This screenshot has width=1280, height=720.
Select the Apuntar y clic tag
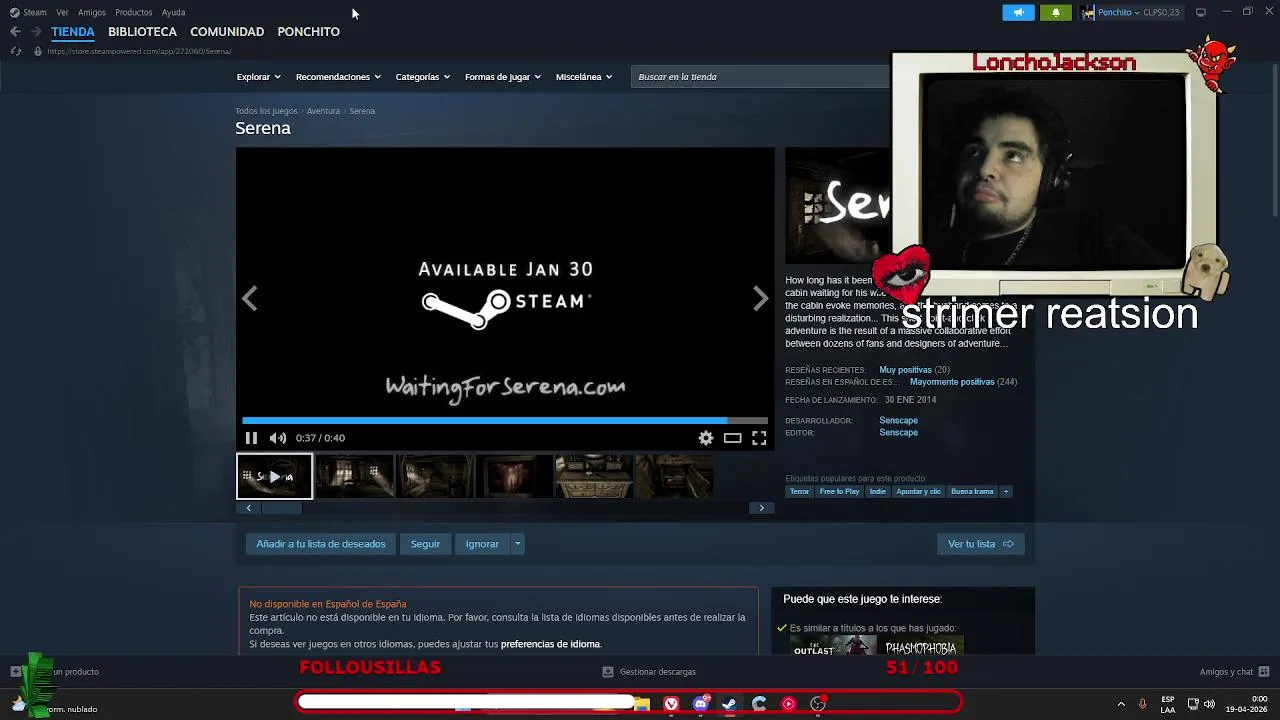pos(918,492)
